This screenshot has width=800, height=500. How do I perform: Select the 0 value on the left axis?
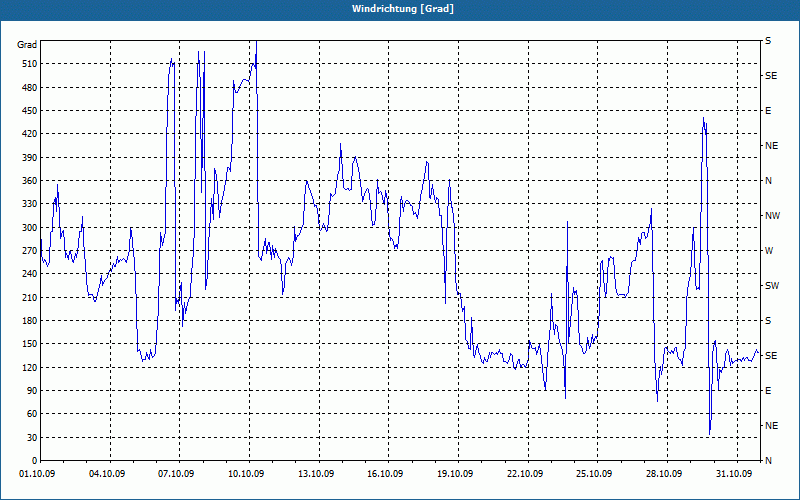[x=35, y=461]
